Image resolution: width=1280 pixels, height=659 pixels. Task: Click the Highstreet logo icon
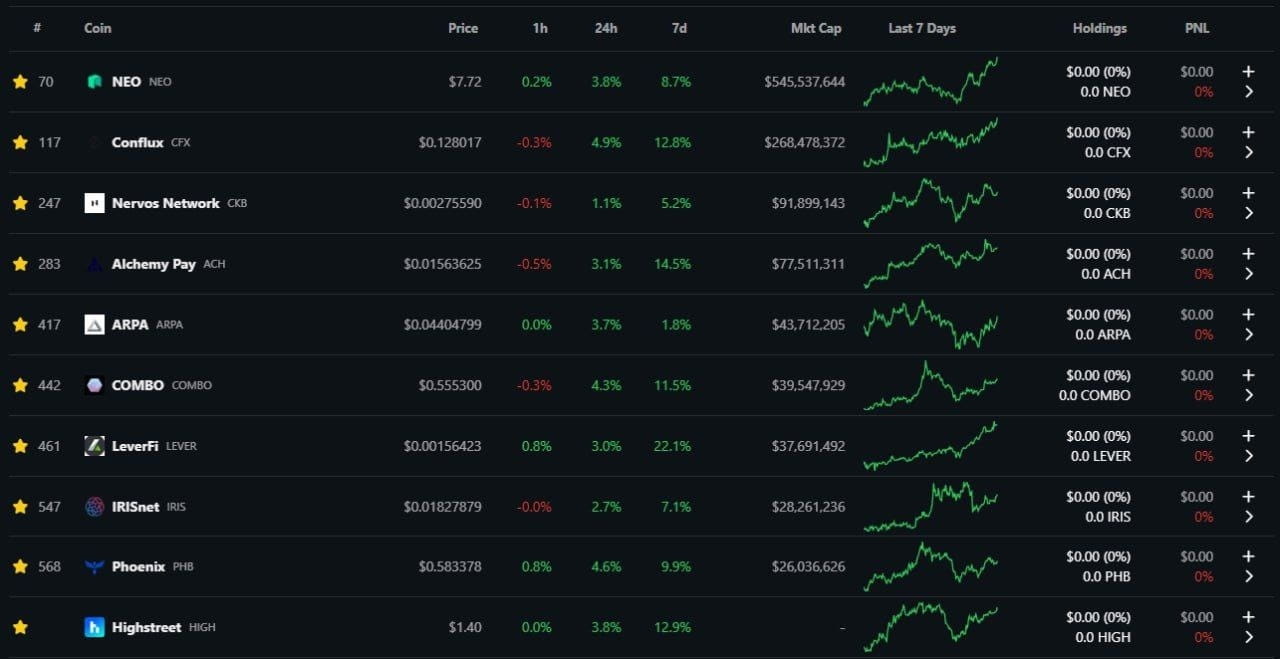(x=94, y=628)
